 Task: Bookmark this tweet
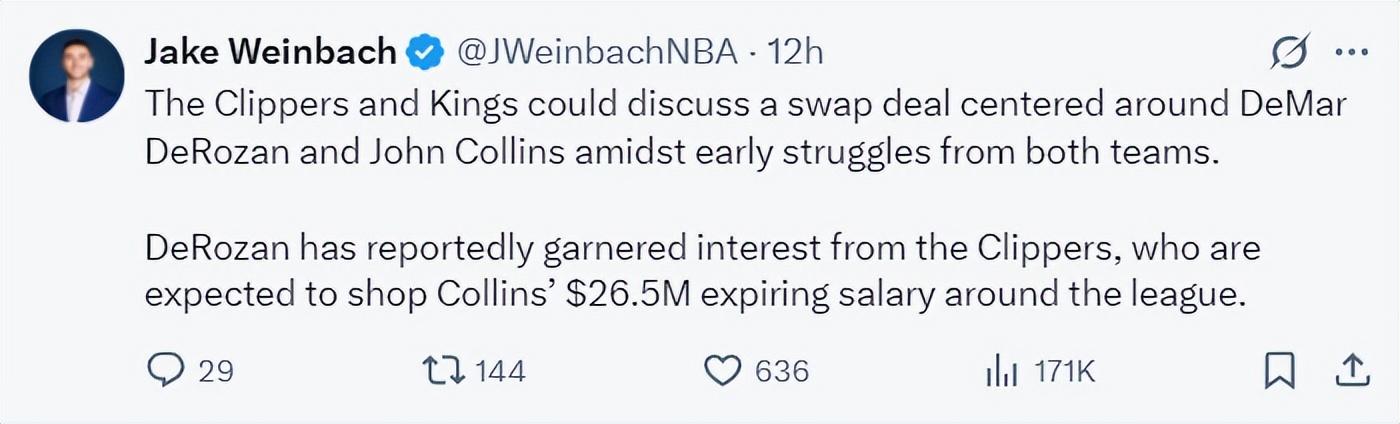(1279, 371)
